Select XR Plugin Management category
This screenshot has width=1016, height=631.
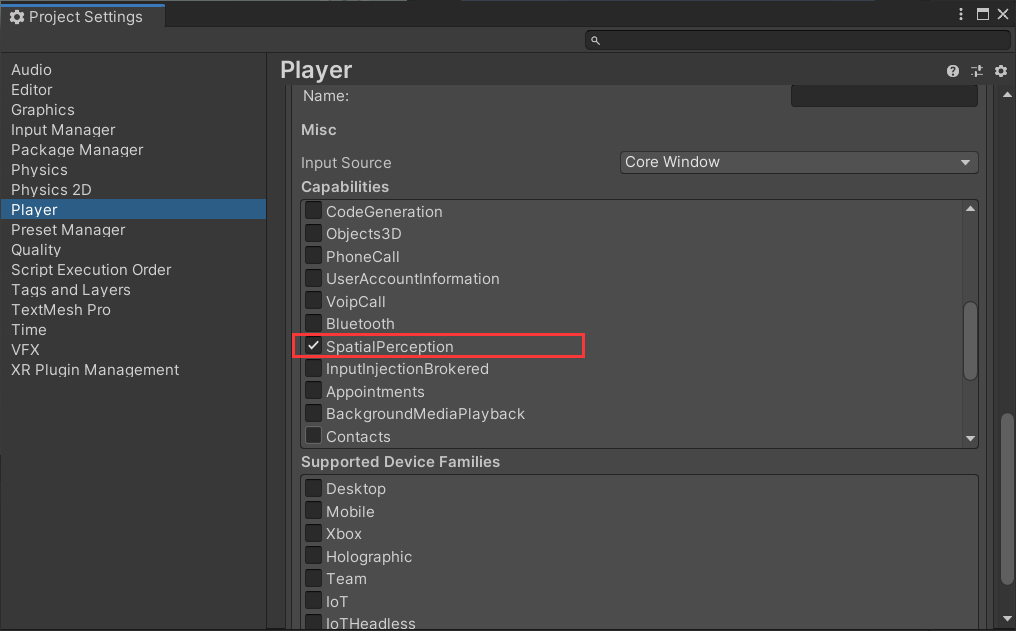pyautogui.click(x=95, y=370)
